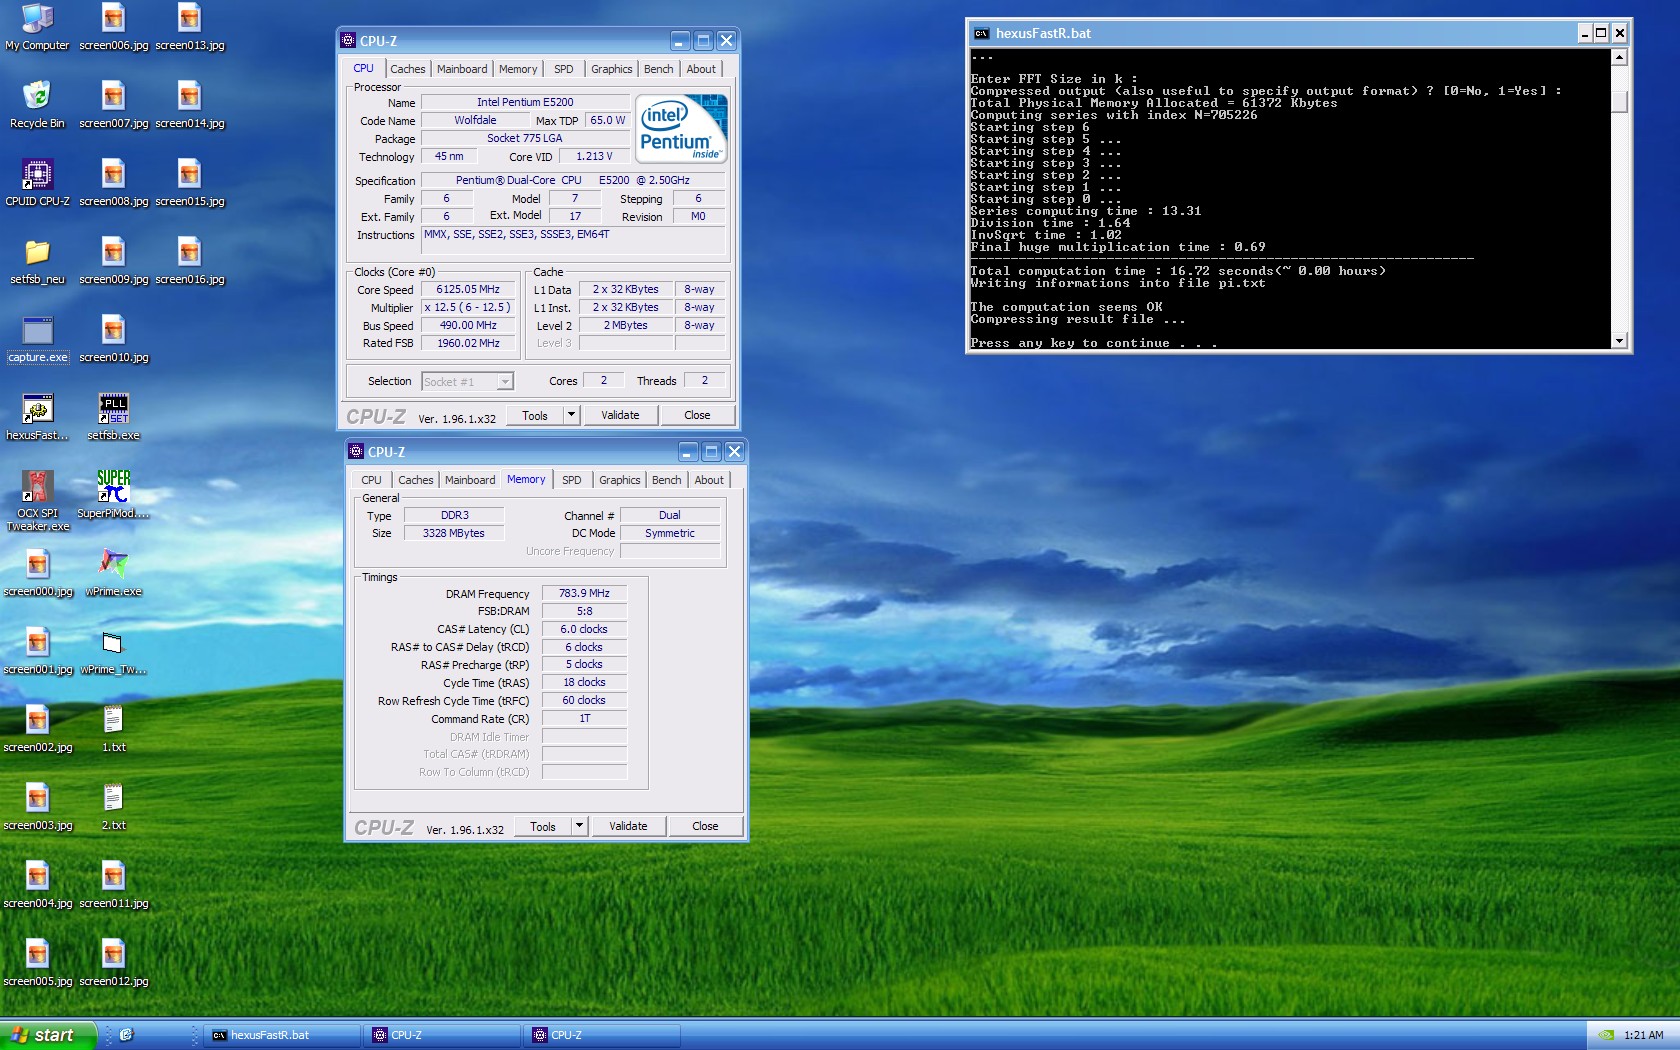Select screen006.jpg image icon
Image resolution: width=1680 pixels, height=1050 pixels.
point(113,27)
